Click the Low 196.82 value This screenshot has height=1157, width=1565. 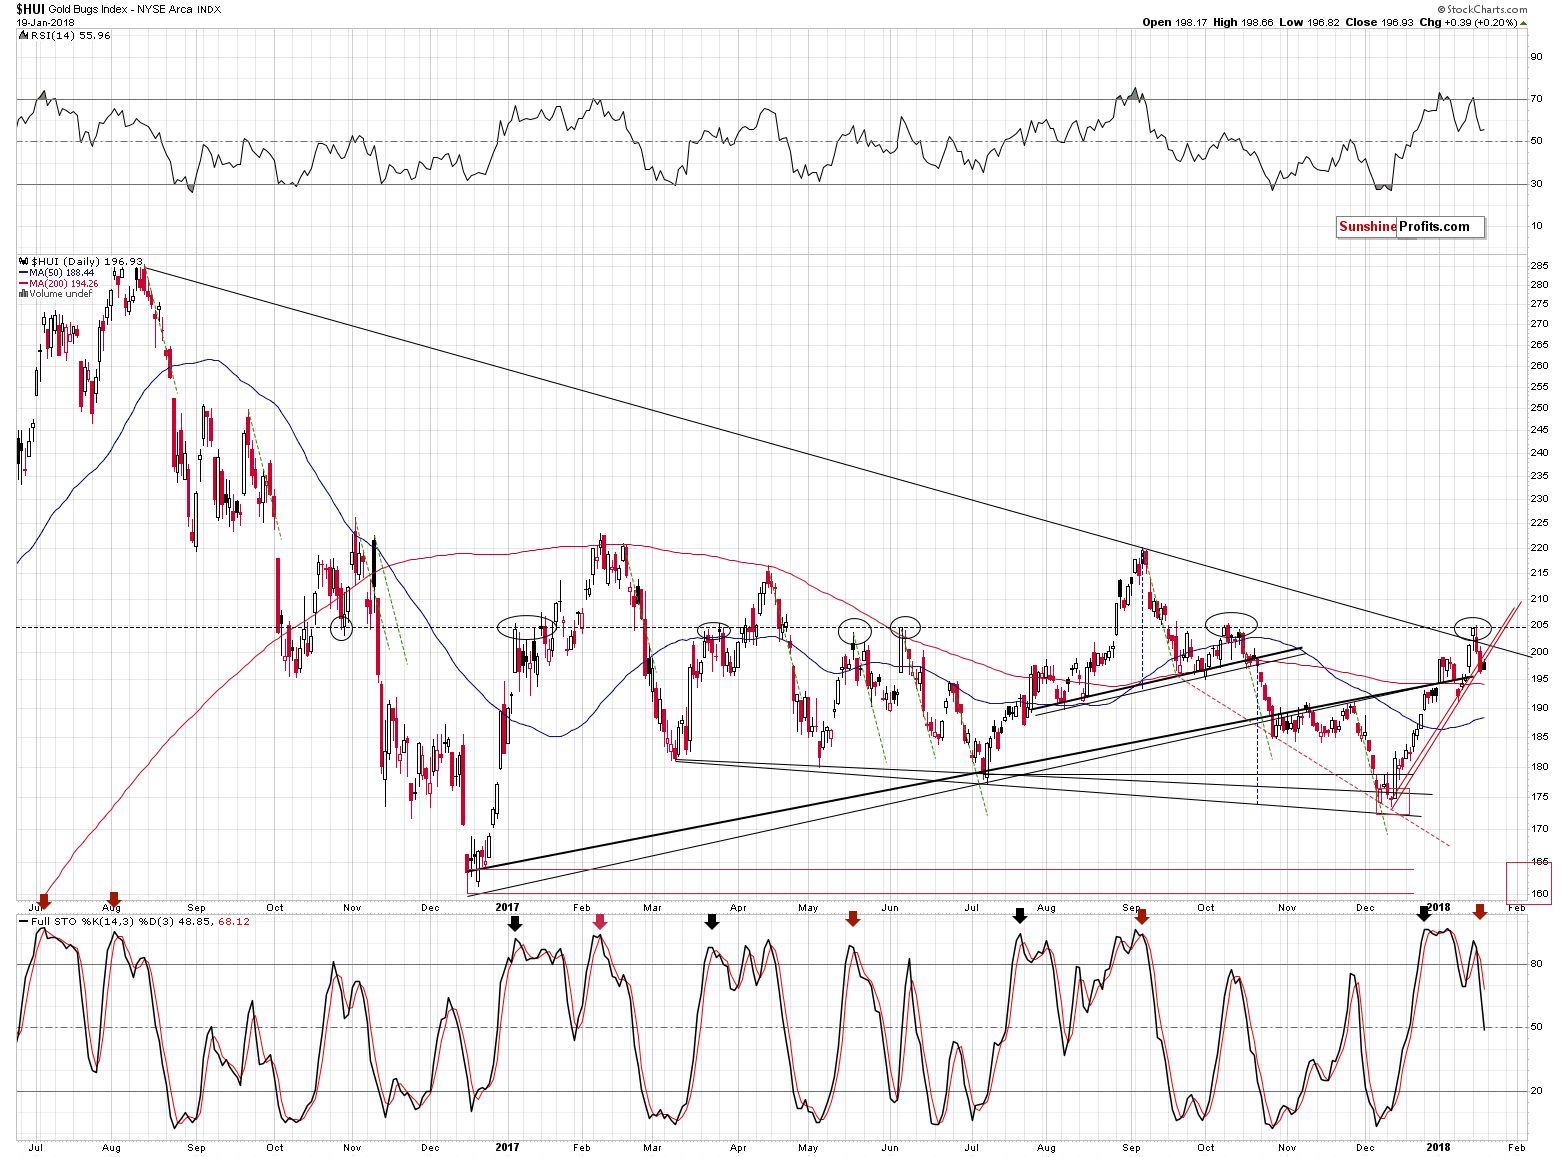click(x=1308, y=22)
